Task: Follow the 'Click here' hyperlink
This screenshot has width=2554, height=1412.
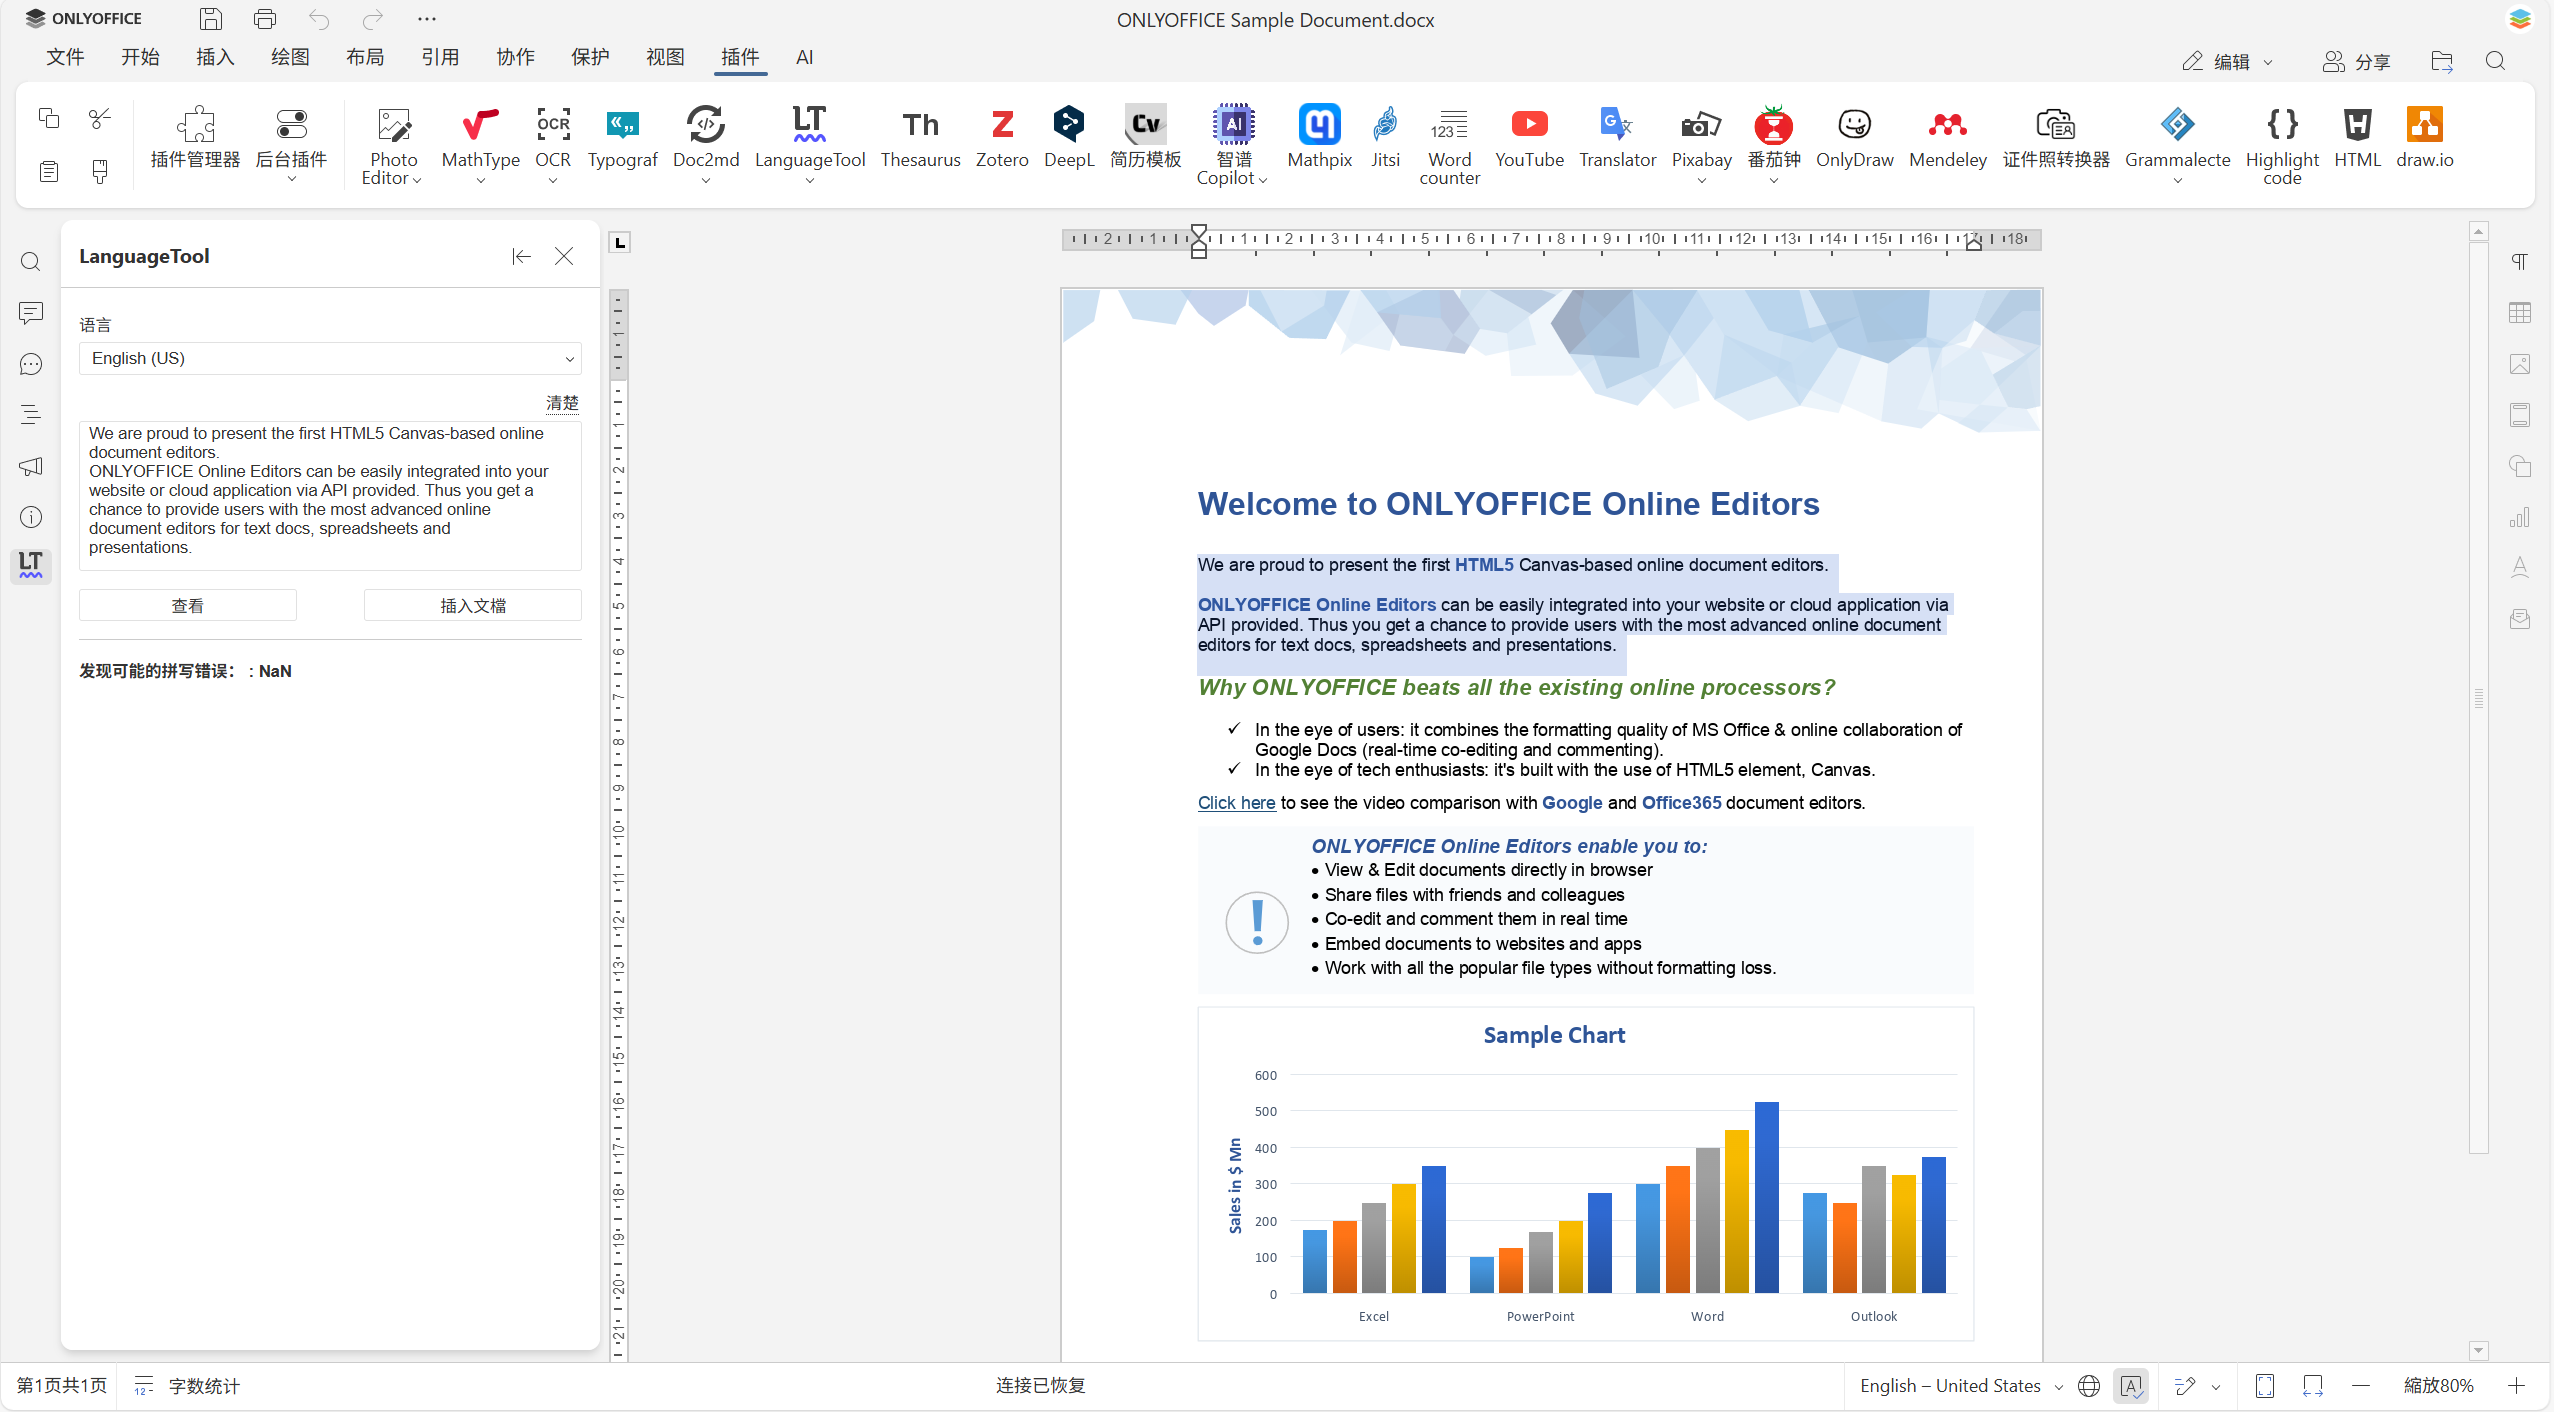Action: pyautogui.click(x=1236, y=803)
